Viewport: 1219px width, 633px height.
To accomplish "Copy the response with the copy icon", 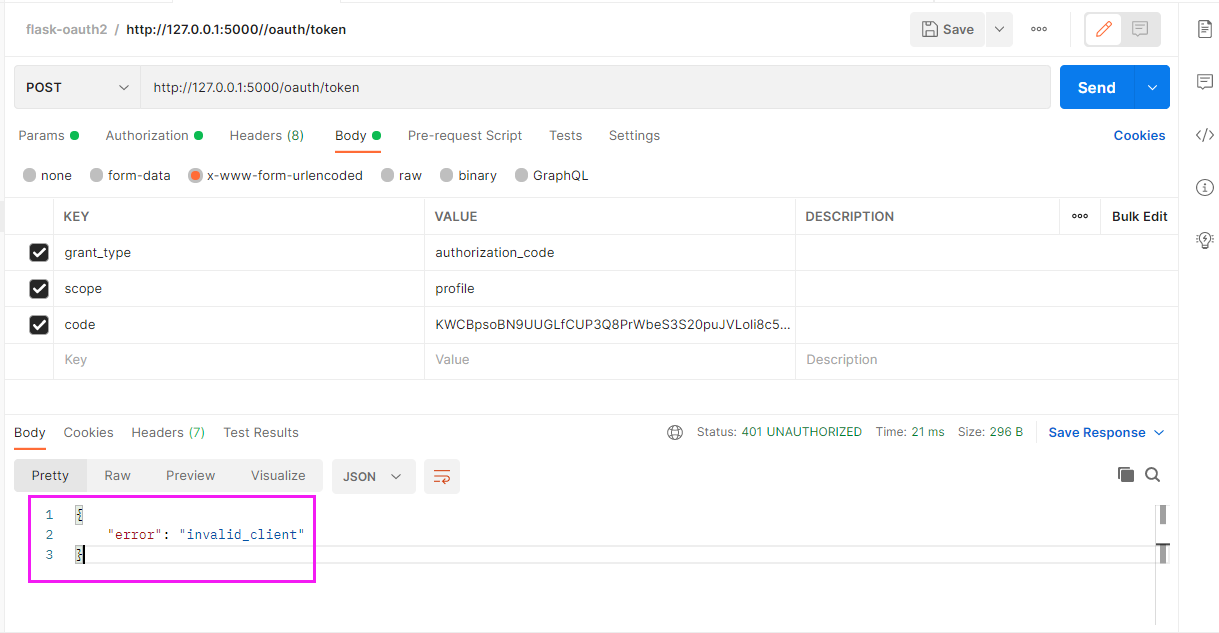I will [1126, 475].
